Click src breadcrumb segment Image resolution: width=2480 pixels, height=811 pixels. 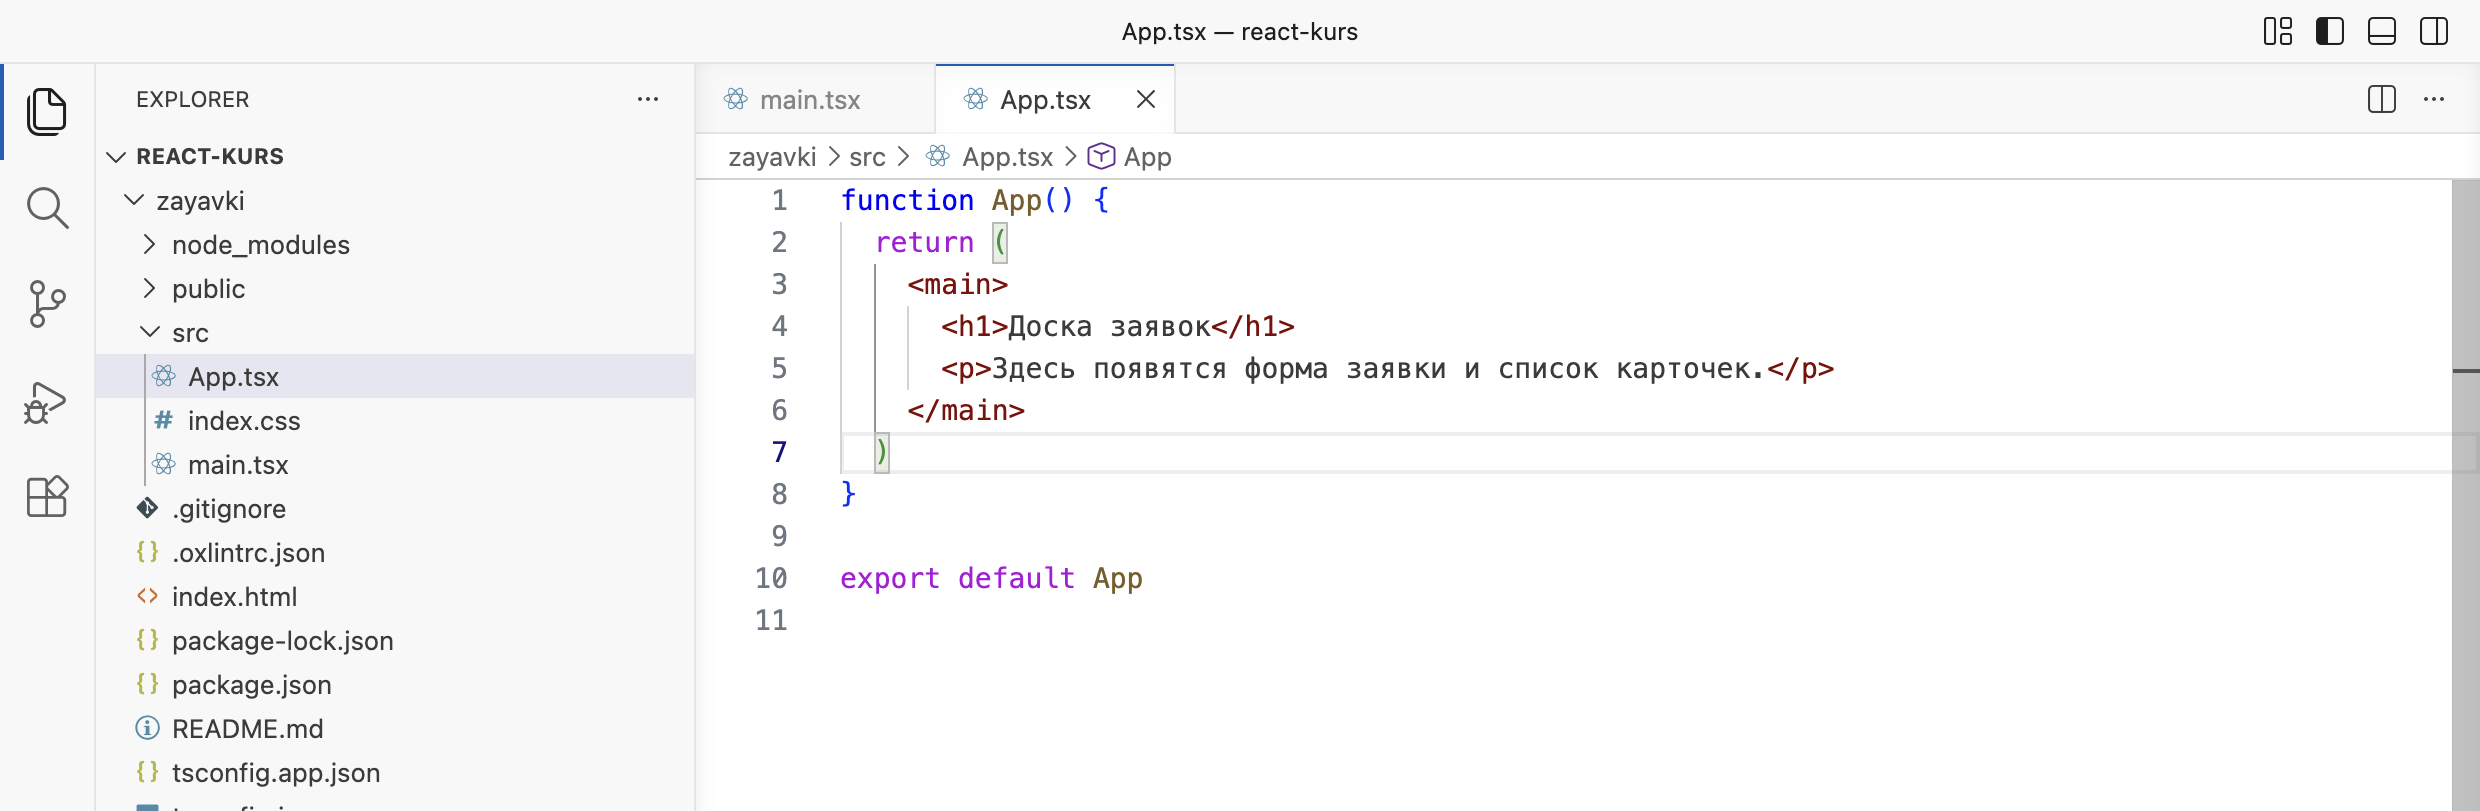pyautogui.click(x=867, y=157)
